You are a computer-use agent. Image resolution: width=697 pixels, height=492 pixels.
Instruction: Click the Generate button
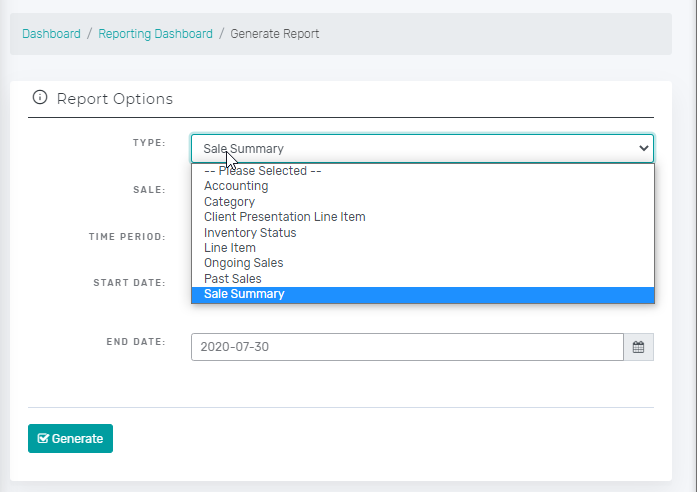click(x=70, y=439)
